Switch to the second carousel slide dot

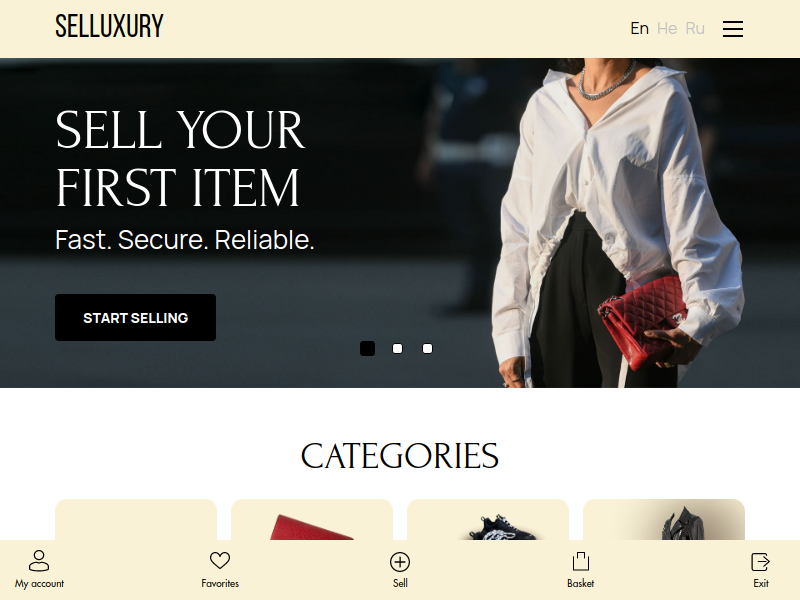pyautogui.click(x=397, y=348)
